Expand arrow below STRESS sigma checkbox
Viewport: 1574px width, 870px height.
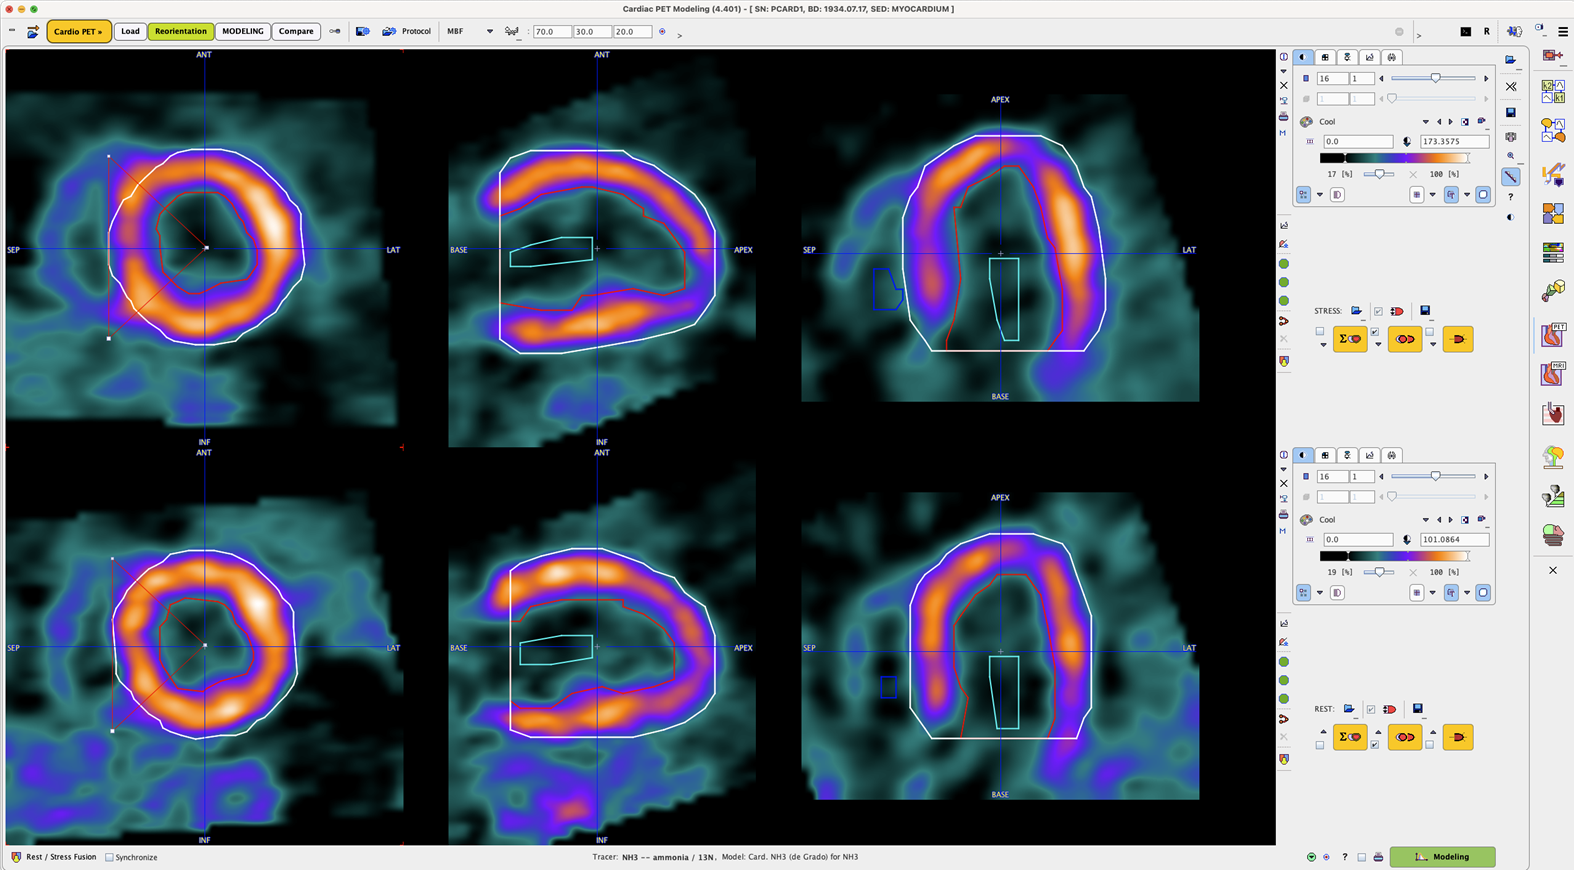(1323, 345)
